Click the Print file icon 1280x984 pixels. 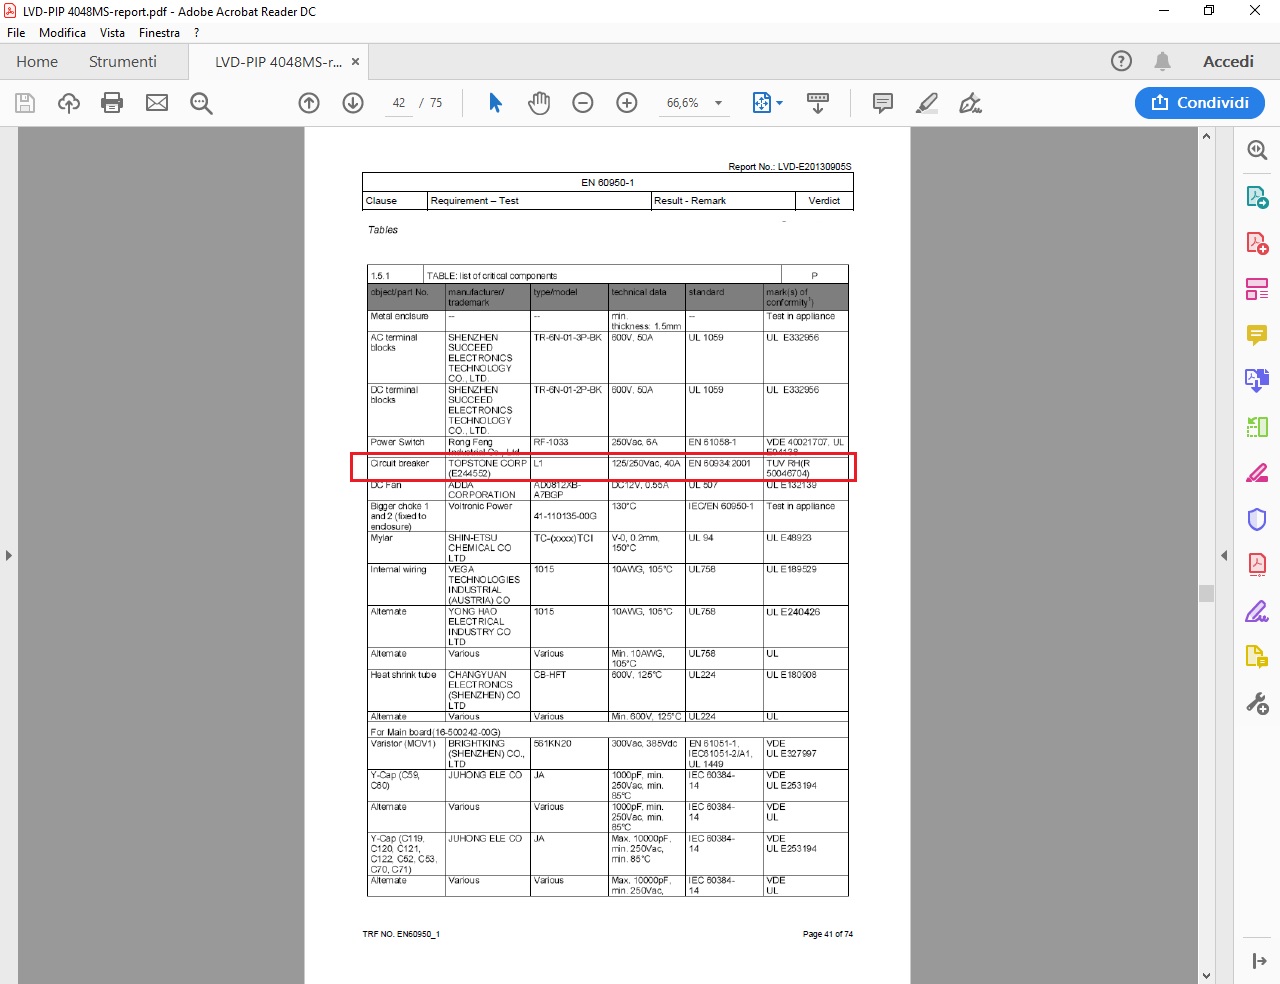click(112, 103)
